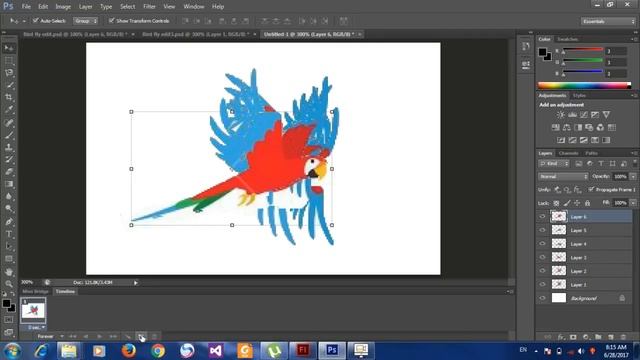Click the red R slider in Color panel
The image size is (640, 360).
[582, 51]
